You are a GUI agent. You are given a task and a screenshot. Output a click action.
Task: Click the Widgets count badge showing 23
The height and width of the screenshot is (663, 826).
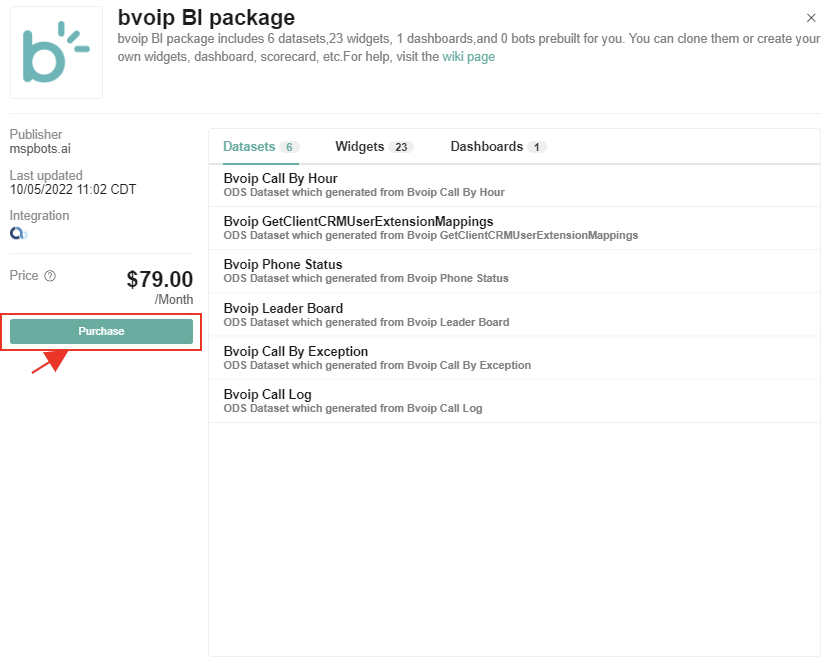click(404, 146)
